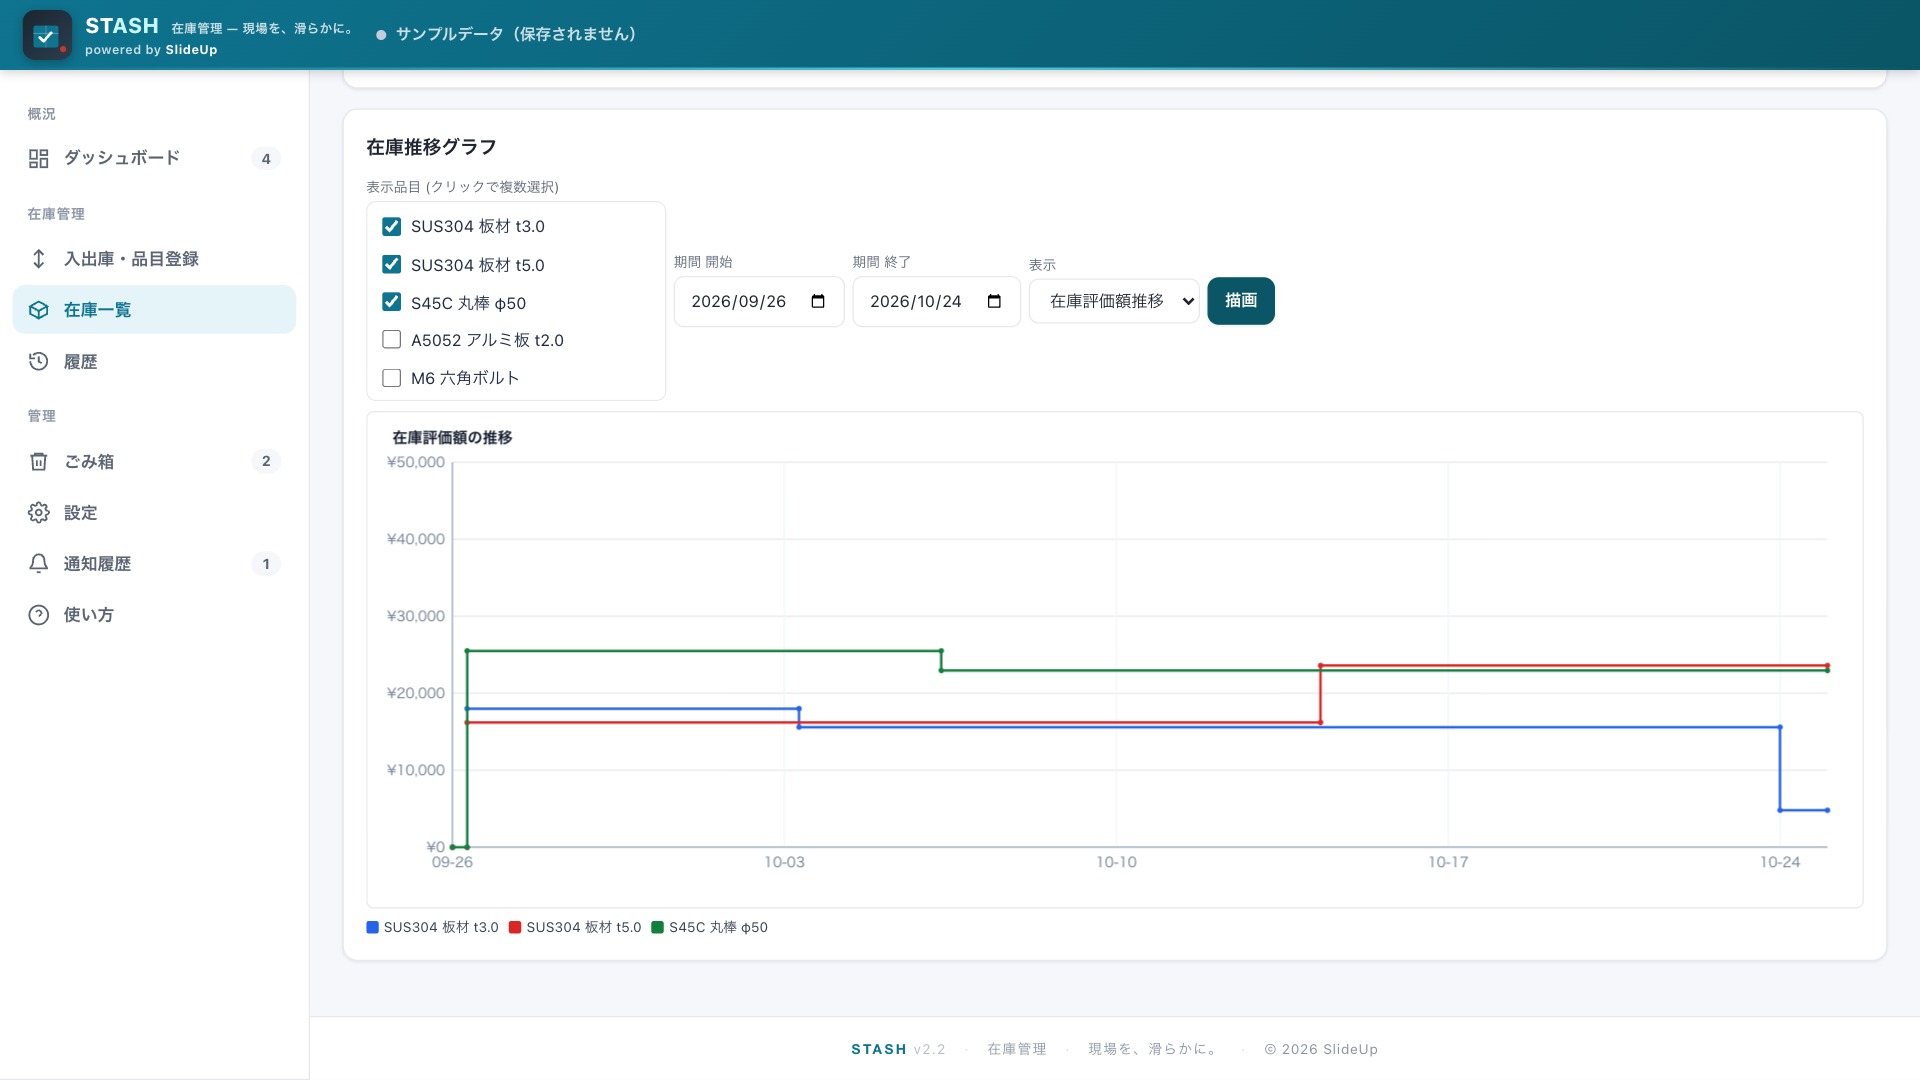Open ダッシュボード from sidebar

[x=154, y=158]
